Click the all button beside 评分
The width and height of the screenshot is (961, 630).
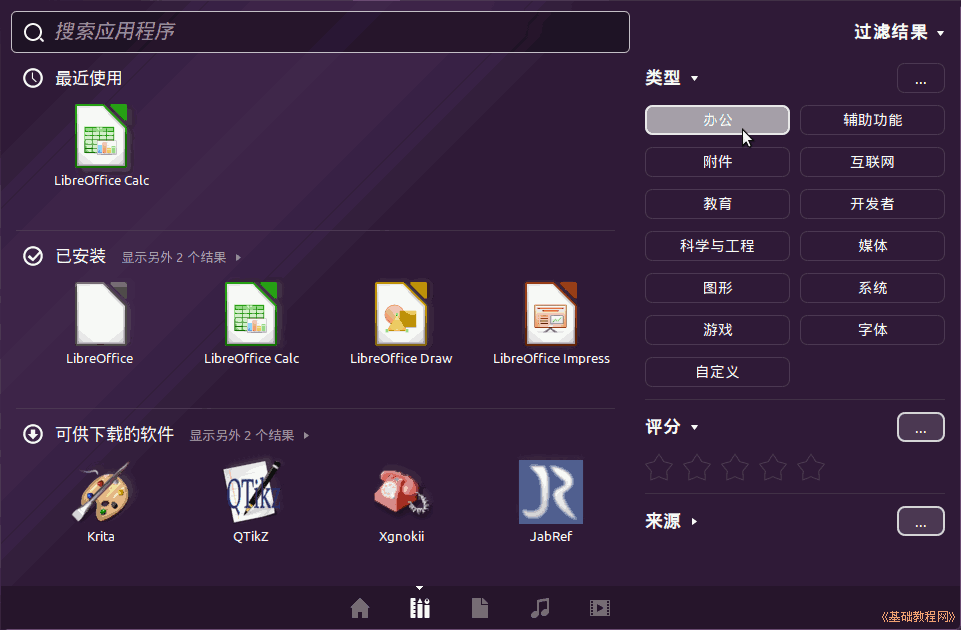920,427
